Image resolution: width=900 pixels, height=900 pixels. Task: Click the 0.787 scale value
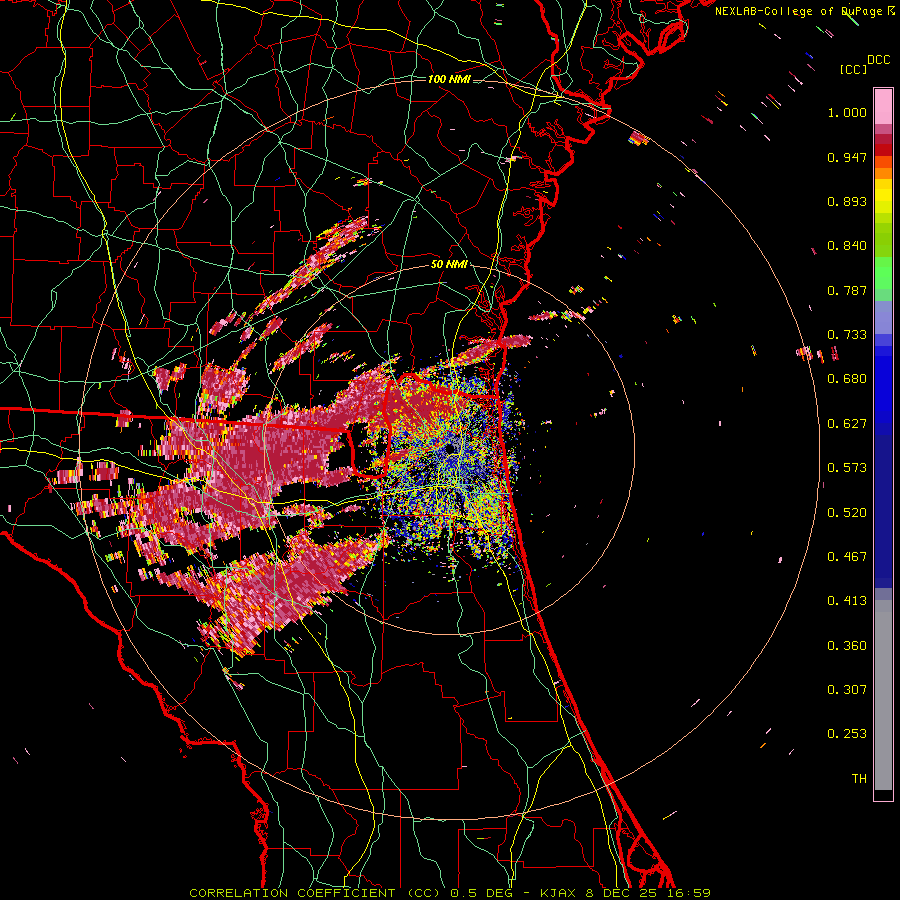pyautogui.click(x=847, y=290)
